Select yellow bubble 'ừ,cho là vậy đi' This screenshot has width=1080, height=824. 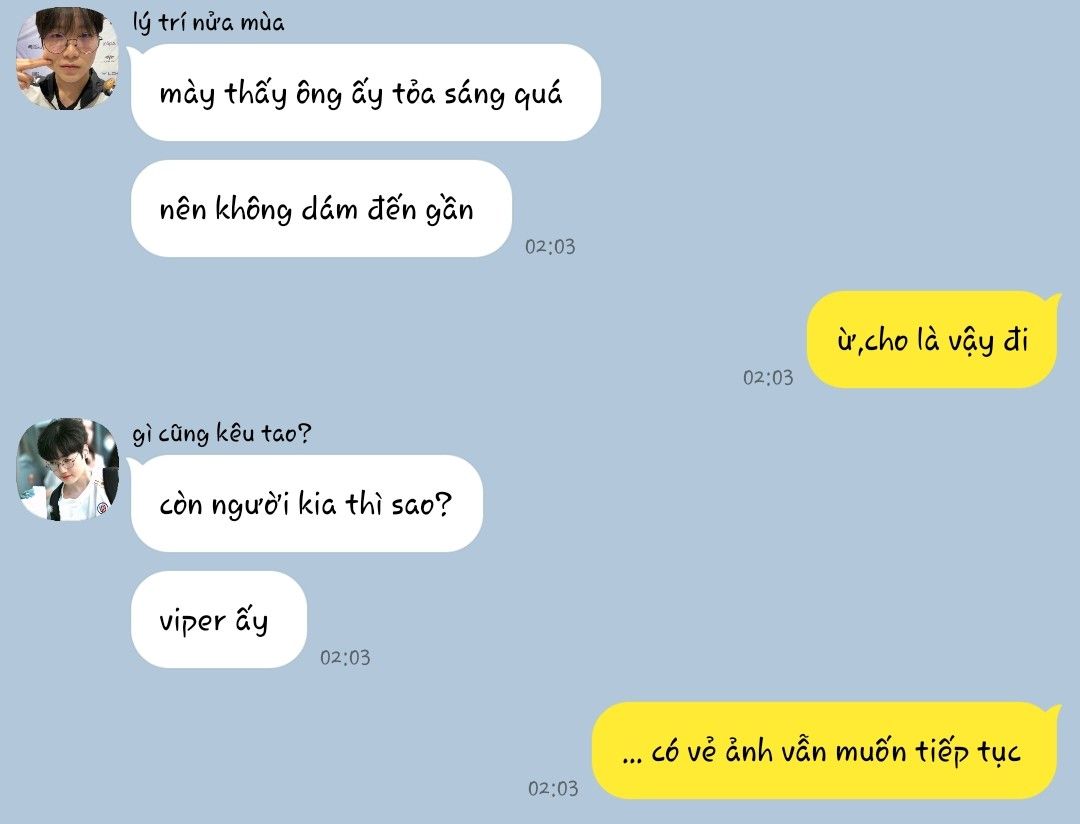coord(932,340)
